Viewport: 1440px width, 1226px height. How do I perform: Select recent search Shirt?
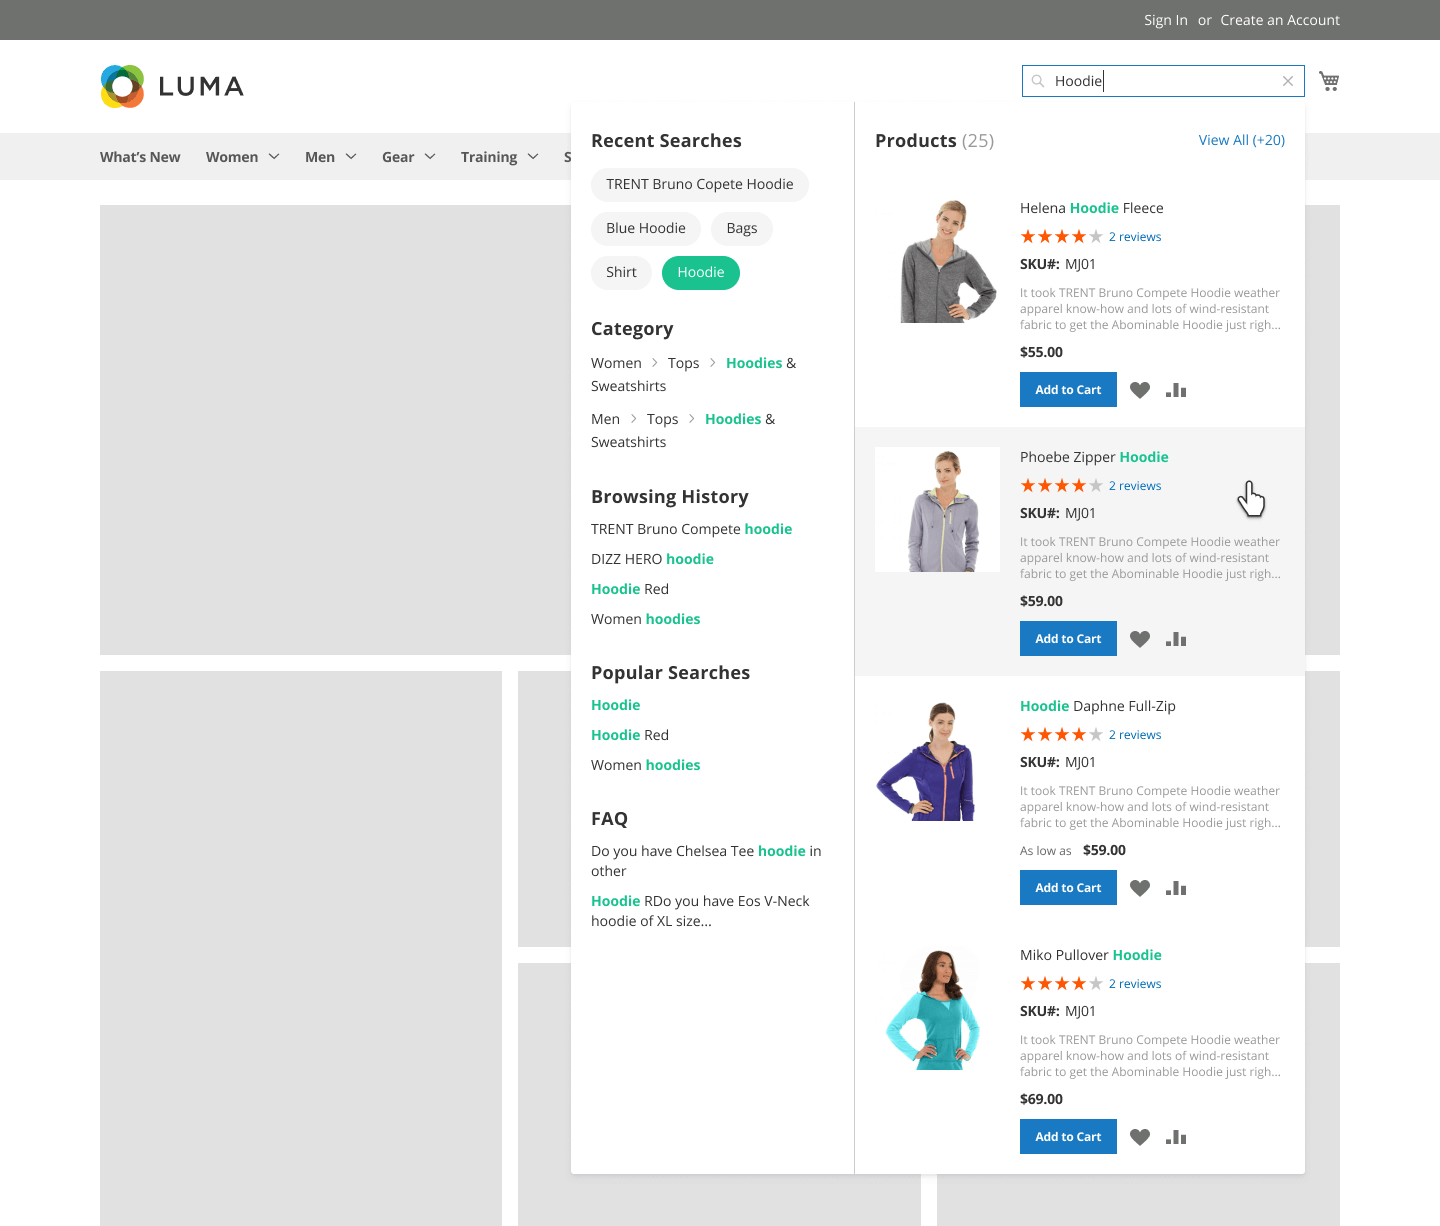click(621, 272)
